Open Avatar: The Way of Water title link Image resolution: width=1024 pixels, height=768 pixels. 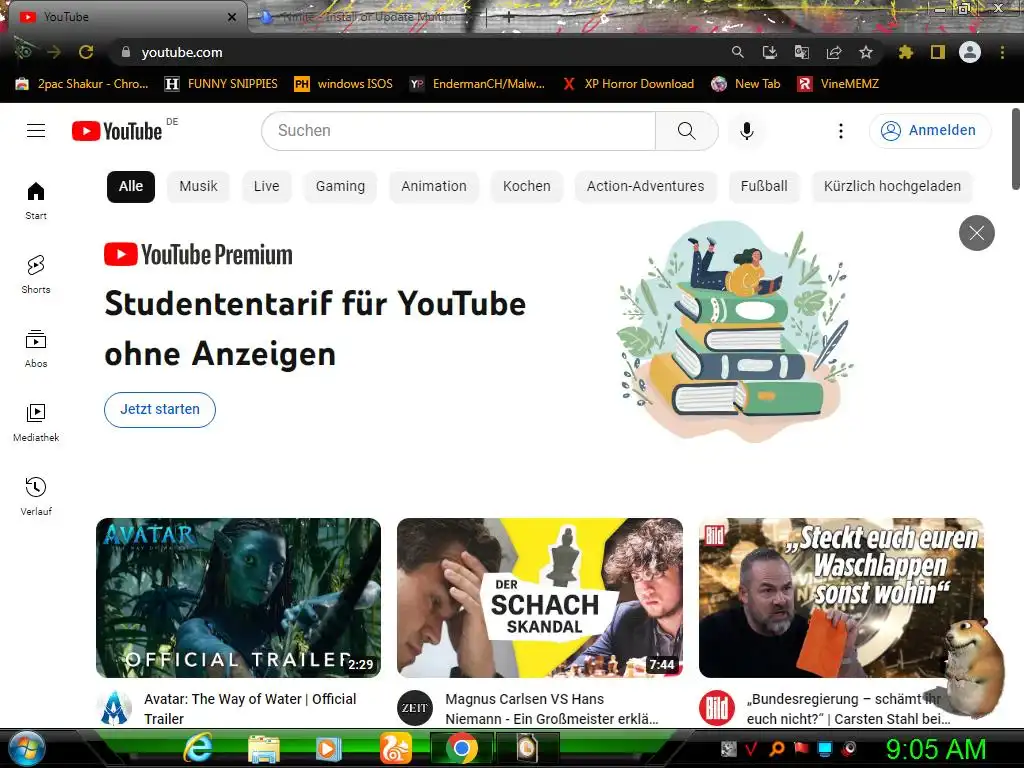point(250,709)
